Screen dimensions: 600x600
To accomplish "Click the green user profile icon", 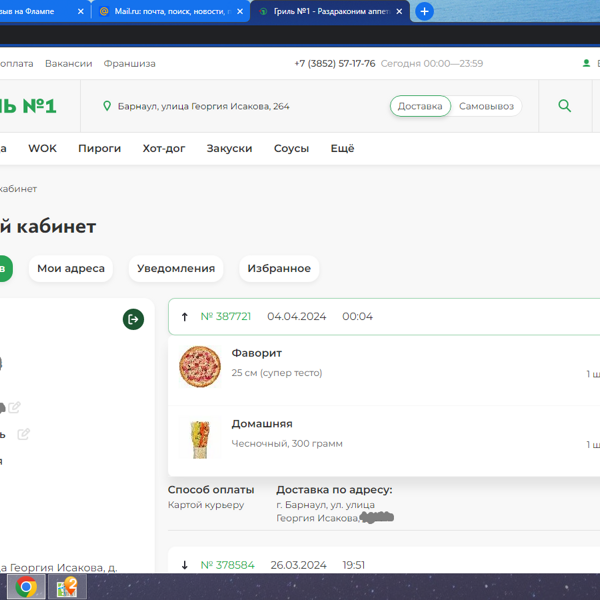I will tap(586, 63).
